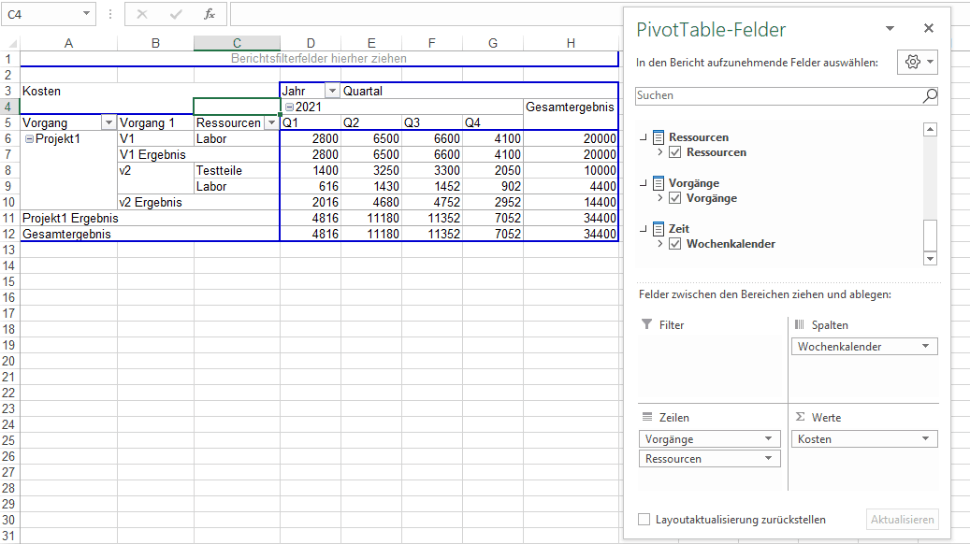This screenshot has height=544, width=970.
Task: Select column D header
Action: (x=311, y=43)
